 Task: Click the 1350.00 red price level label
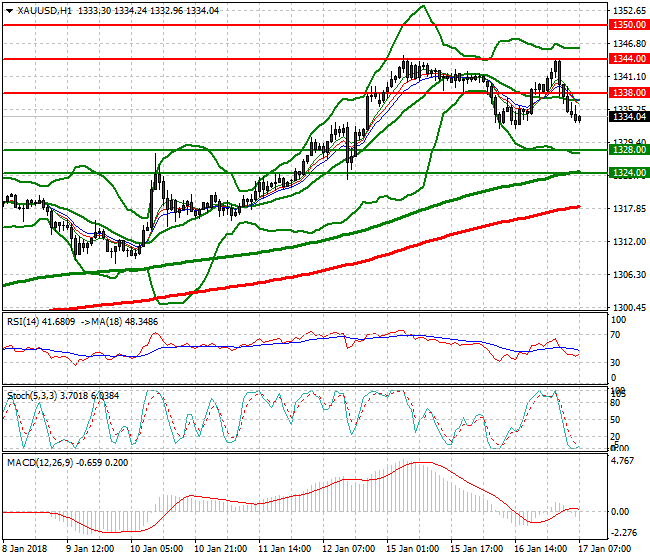pyautogui.click(x=629, y=25)
